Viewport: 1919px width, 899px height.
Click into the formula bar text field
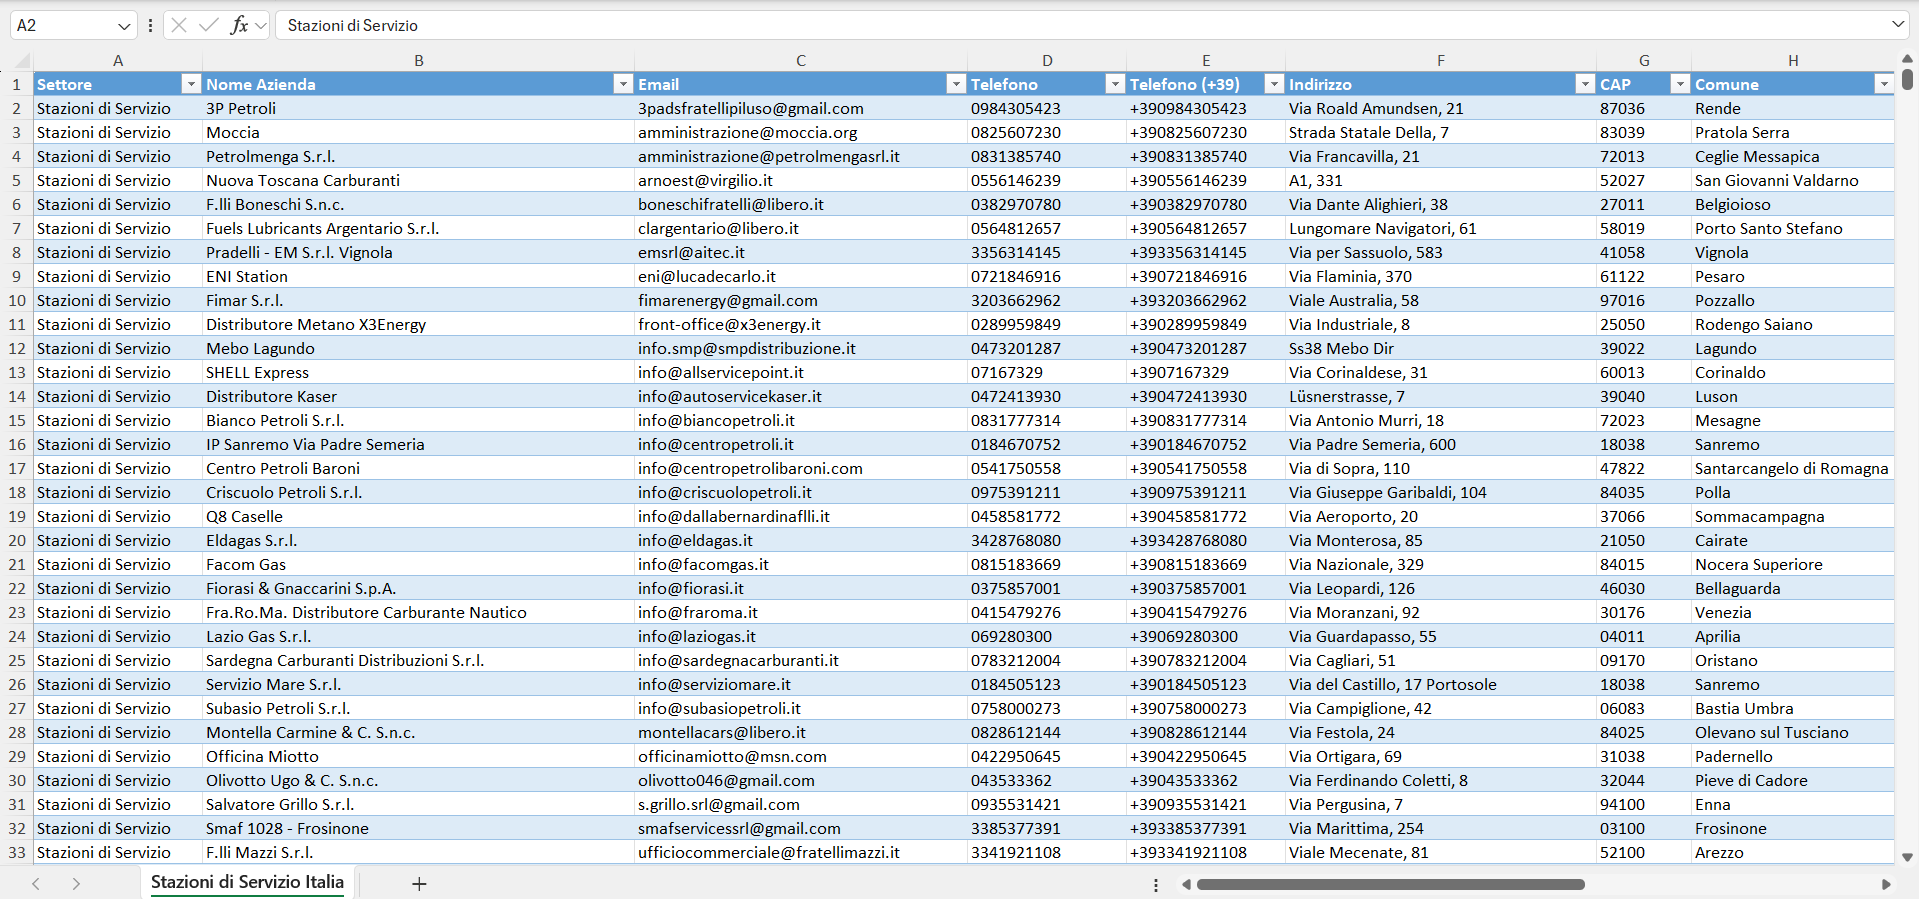click(x=1080, y=25)
